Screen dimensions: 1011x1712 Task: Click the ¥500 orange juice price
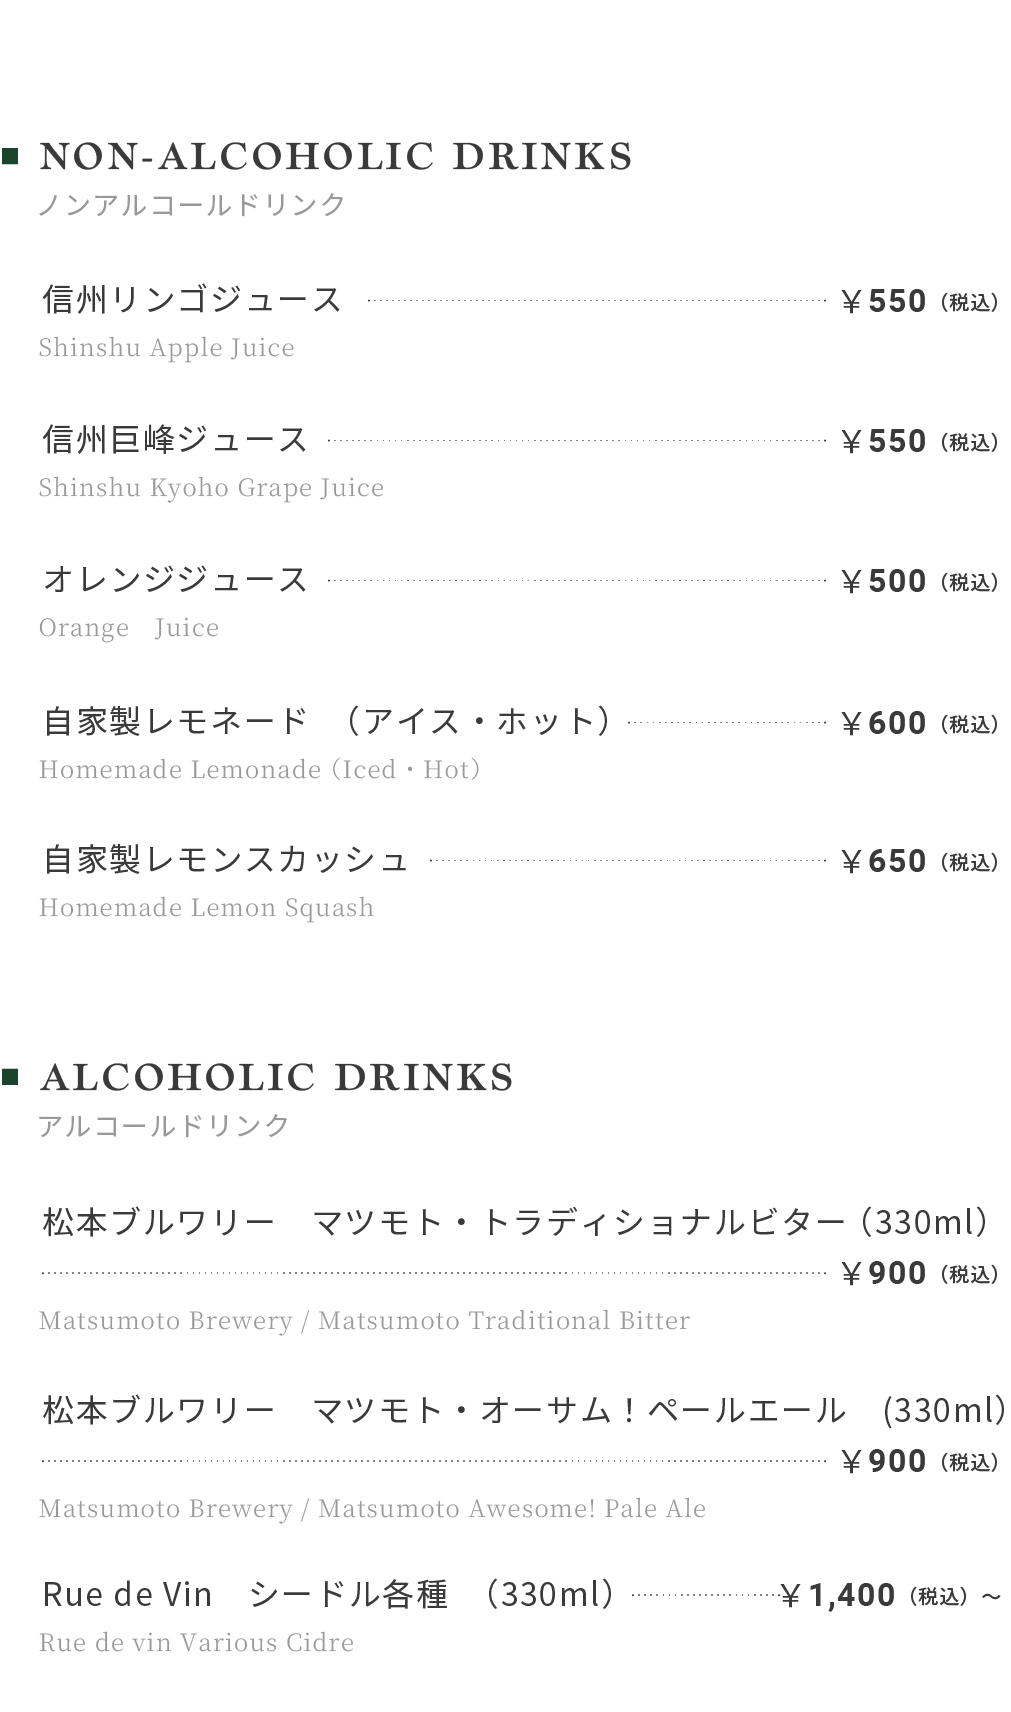click(x=884, y=581)
